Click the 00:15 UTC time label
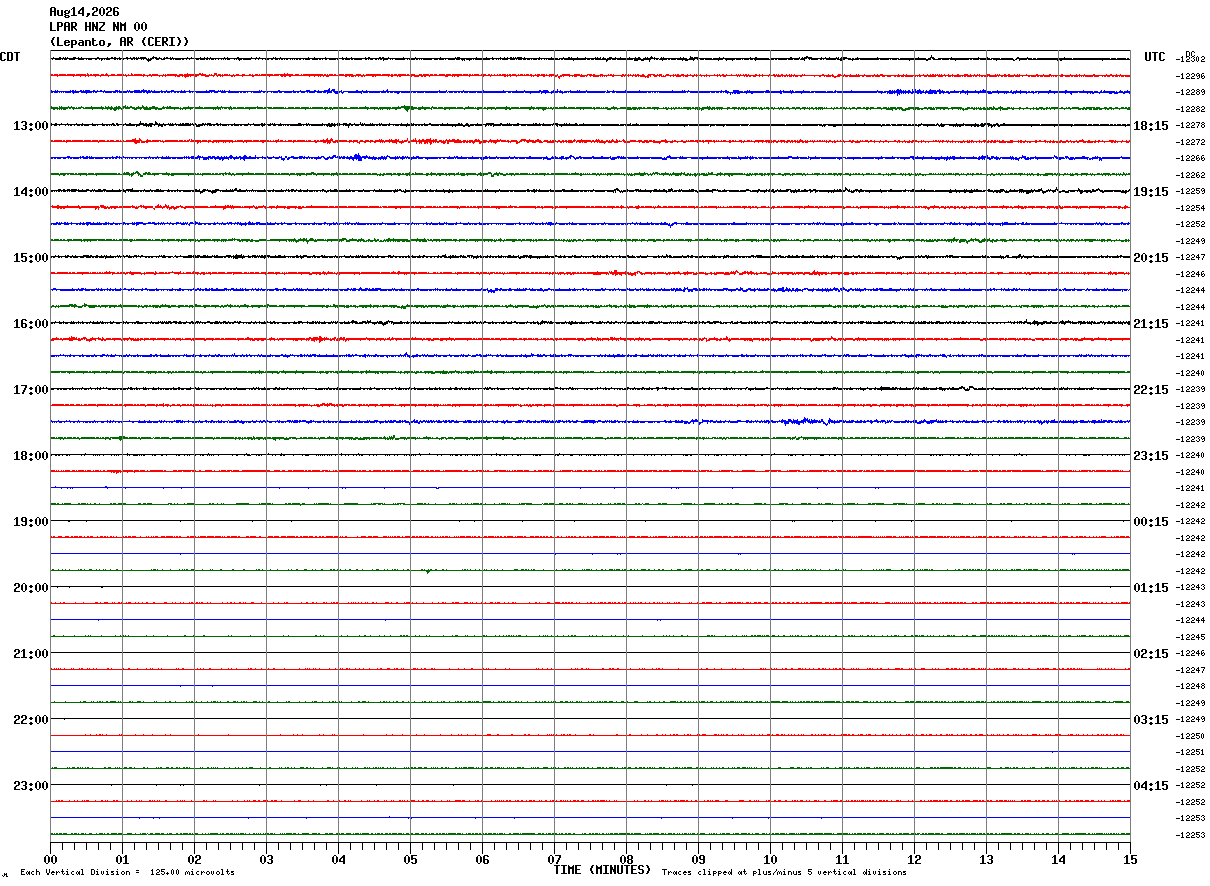This screenshot has height=886, width=1210. click(x=1151, y=522)
